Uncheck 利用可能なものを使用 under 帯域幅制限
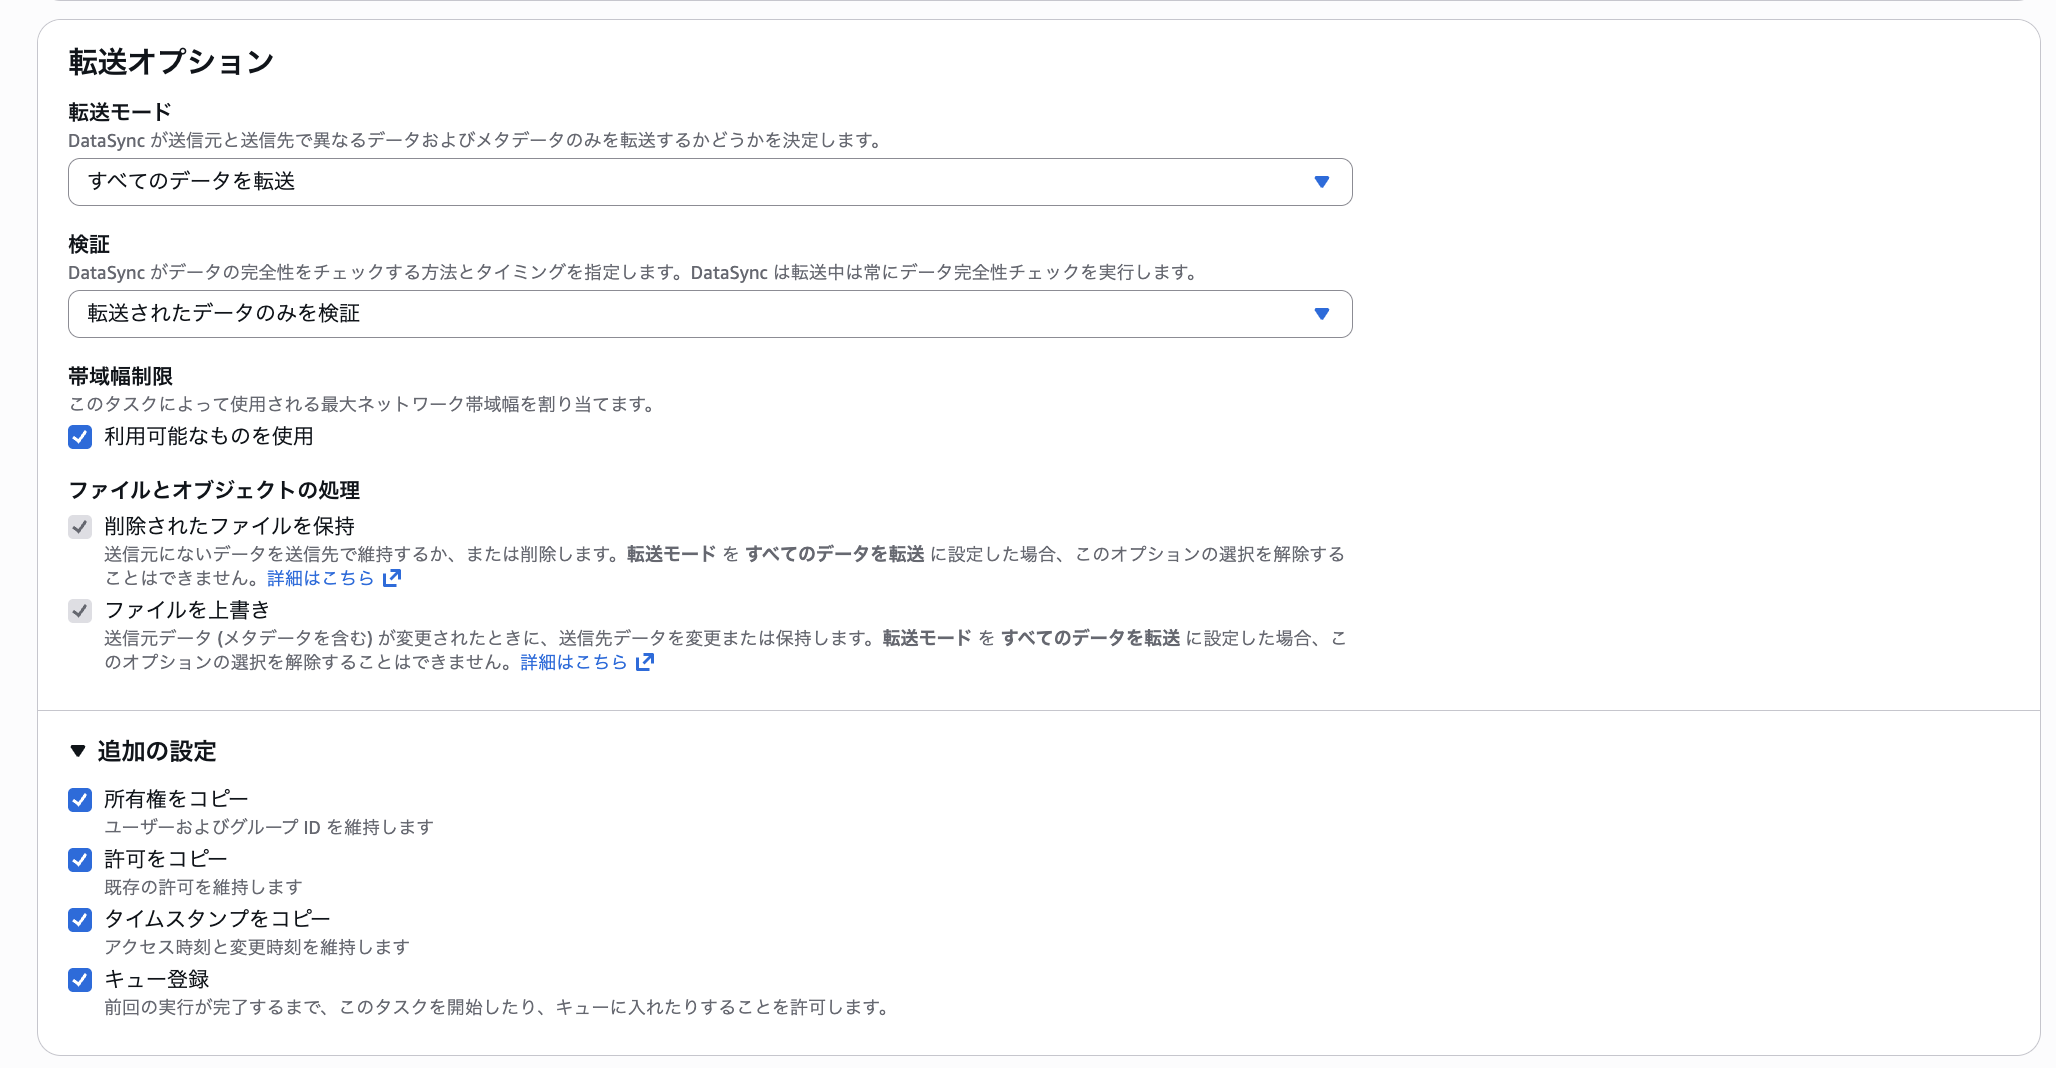The height and width of the screenshot is (1068, 2056). pos(79,437)
